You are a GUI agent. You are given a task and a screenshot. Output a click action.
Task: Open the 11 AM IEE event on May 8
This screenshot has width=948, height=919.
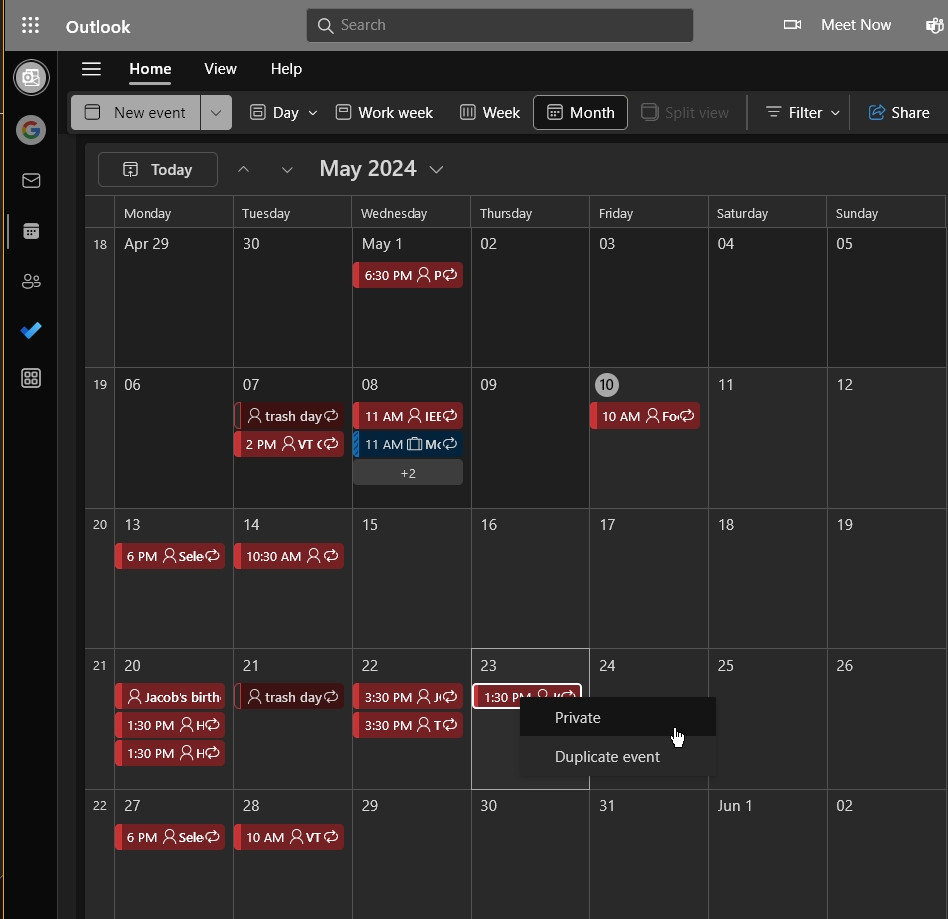pos(408,416)
